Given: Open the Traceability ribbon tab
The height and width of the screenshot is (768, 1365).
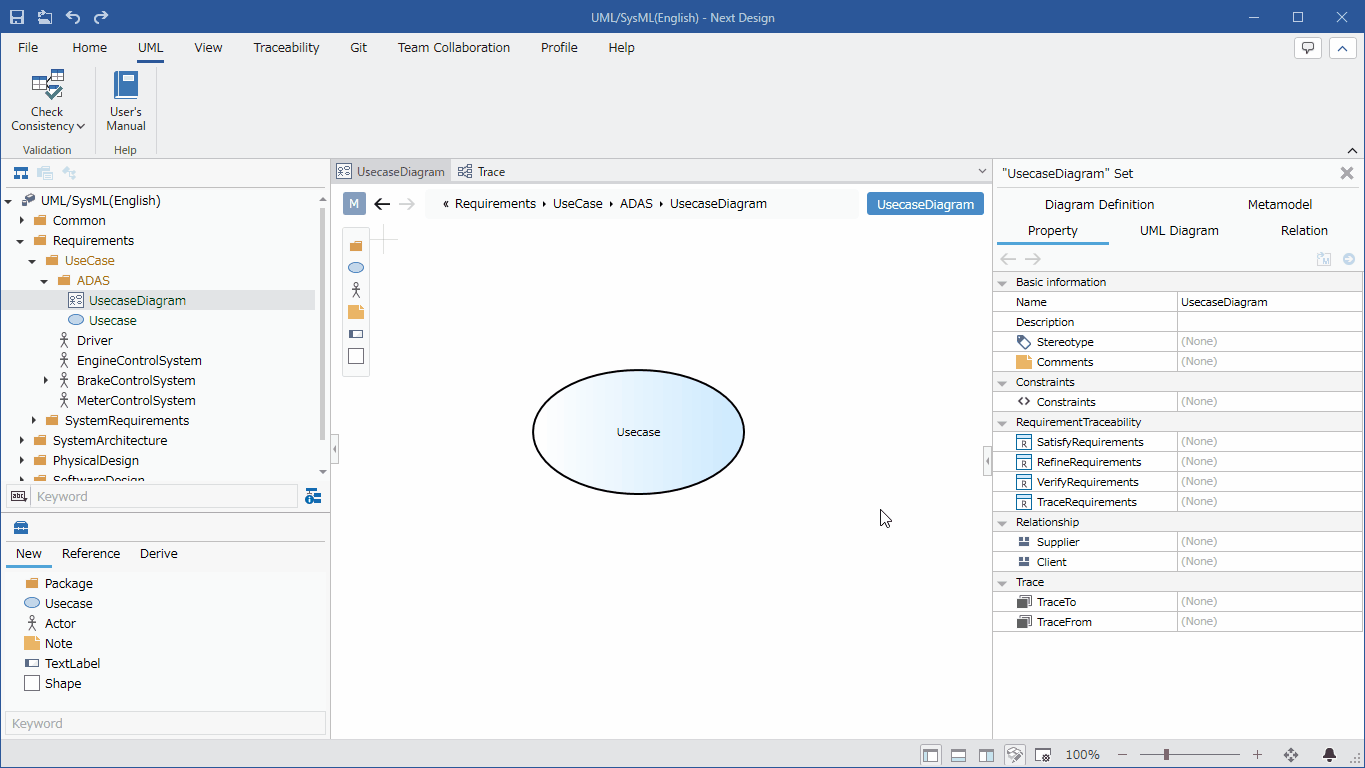Looking at the screenshot, I should coord(286,47).
